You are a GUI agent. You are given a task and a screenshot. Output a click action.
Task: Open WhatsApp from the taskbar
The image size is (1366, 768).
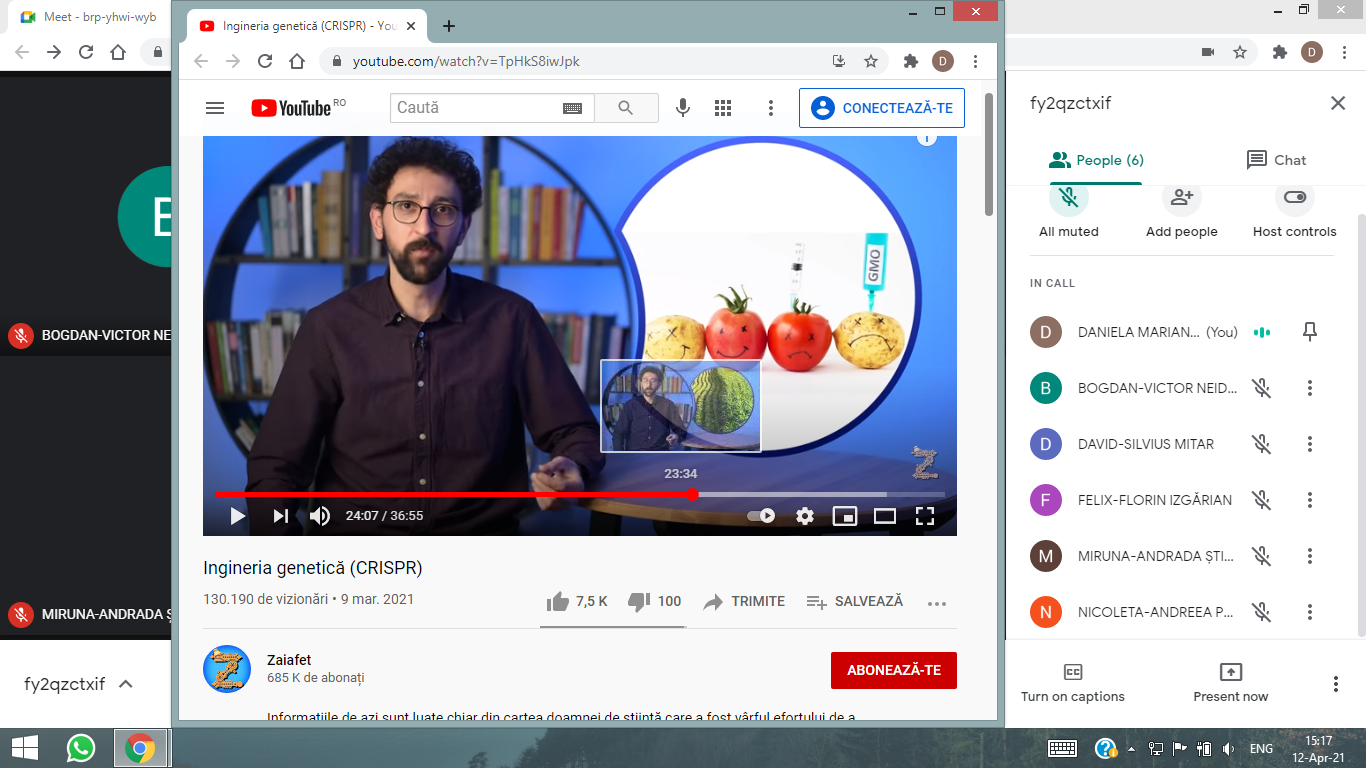[80, 748]
